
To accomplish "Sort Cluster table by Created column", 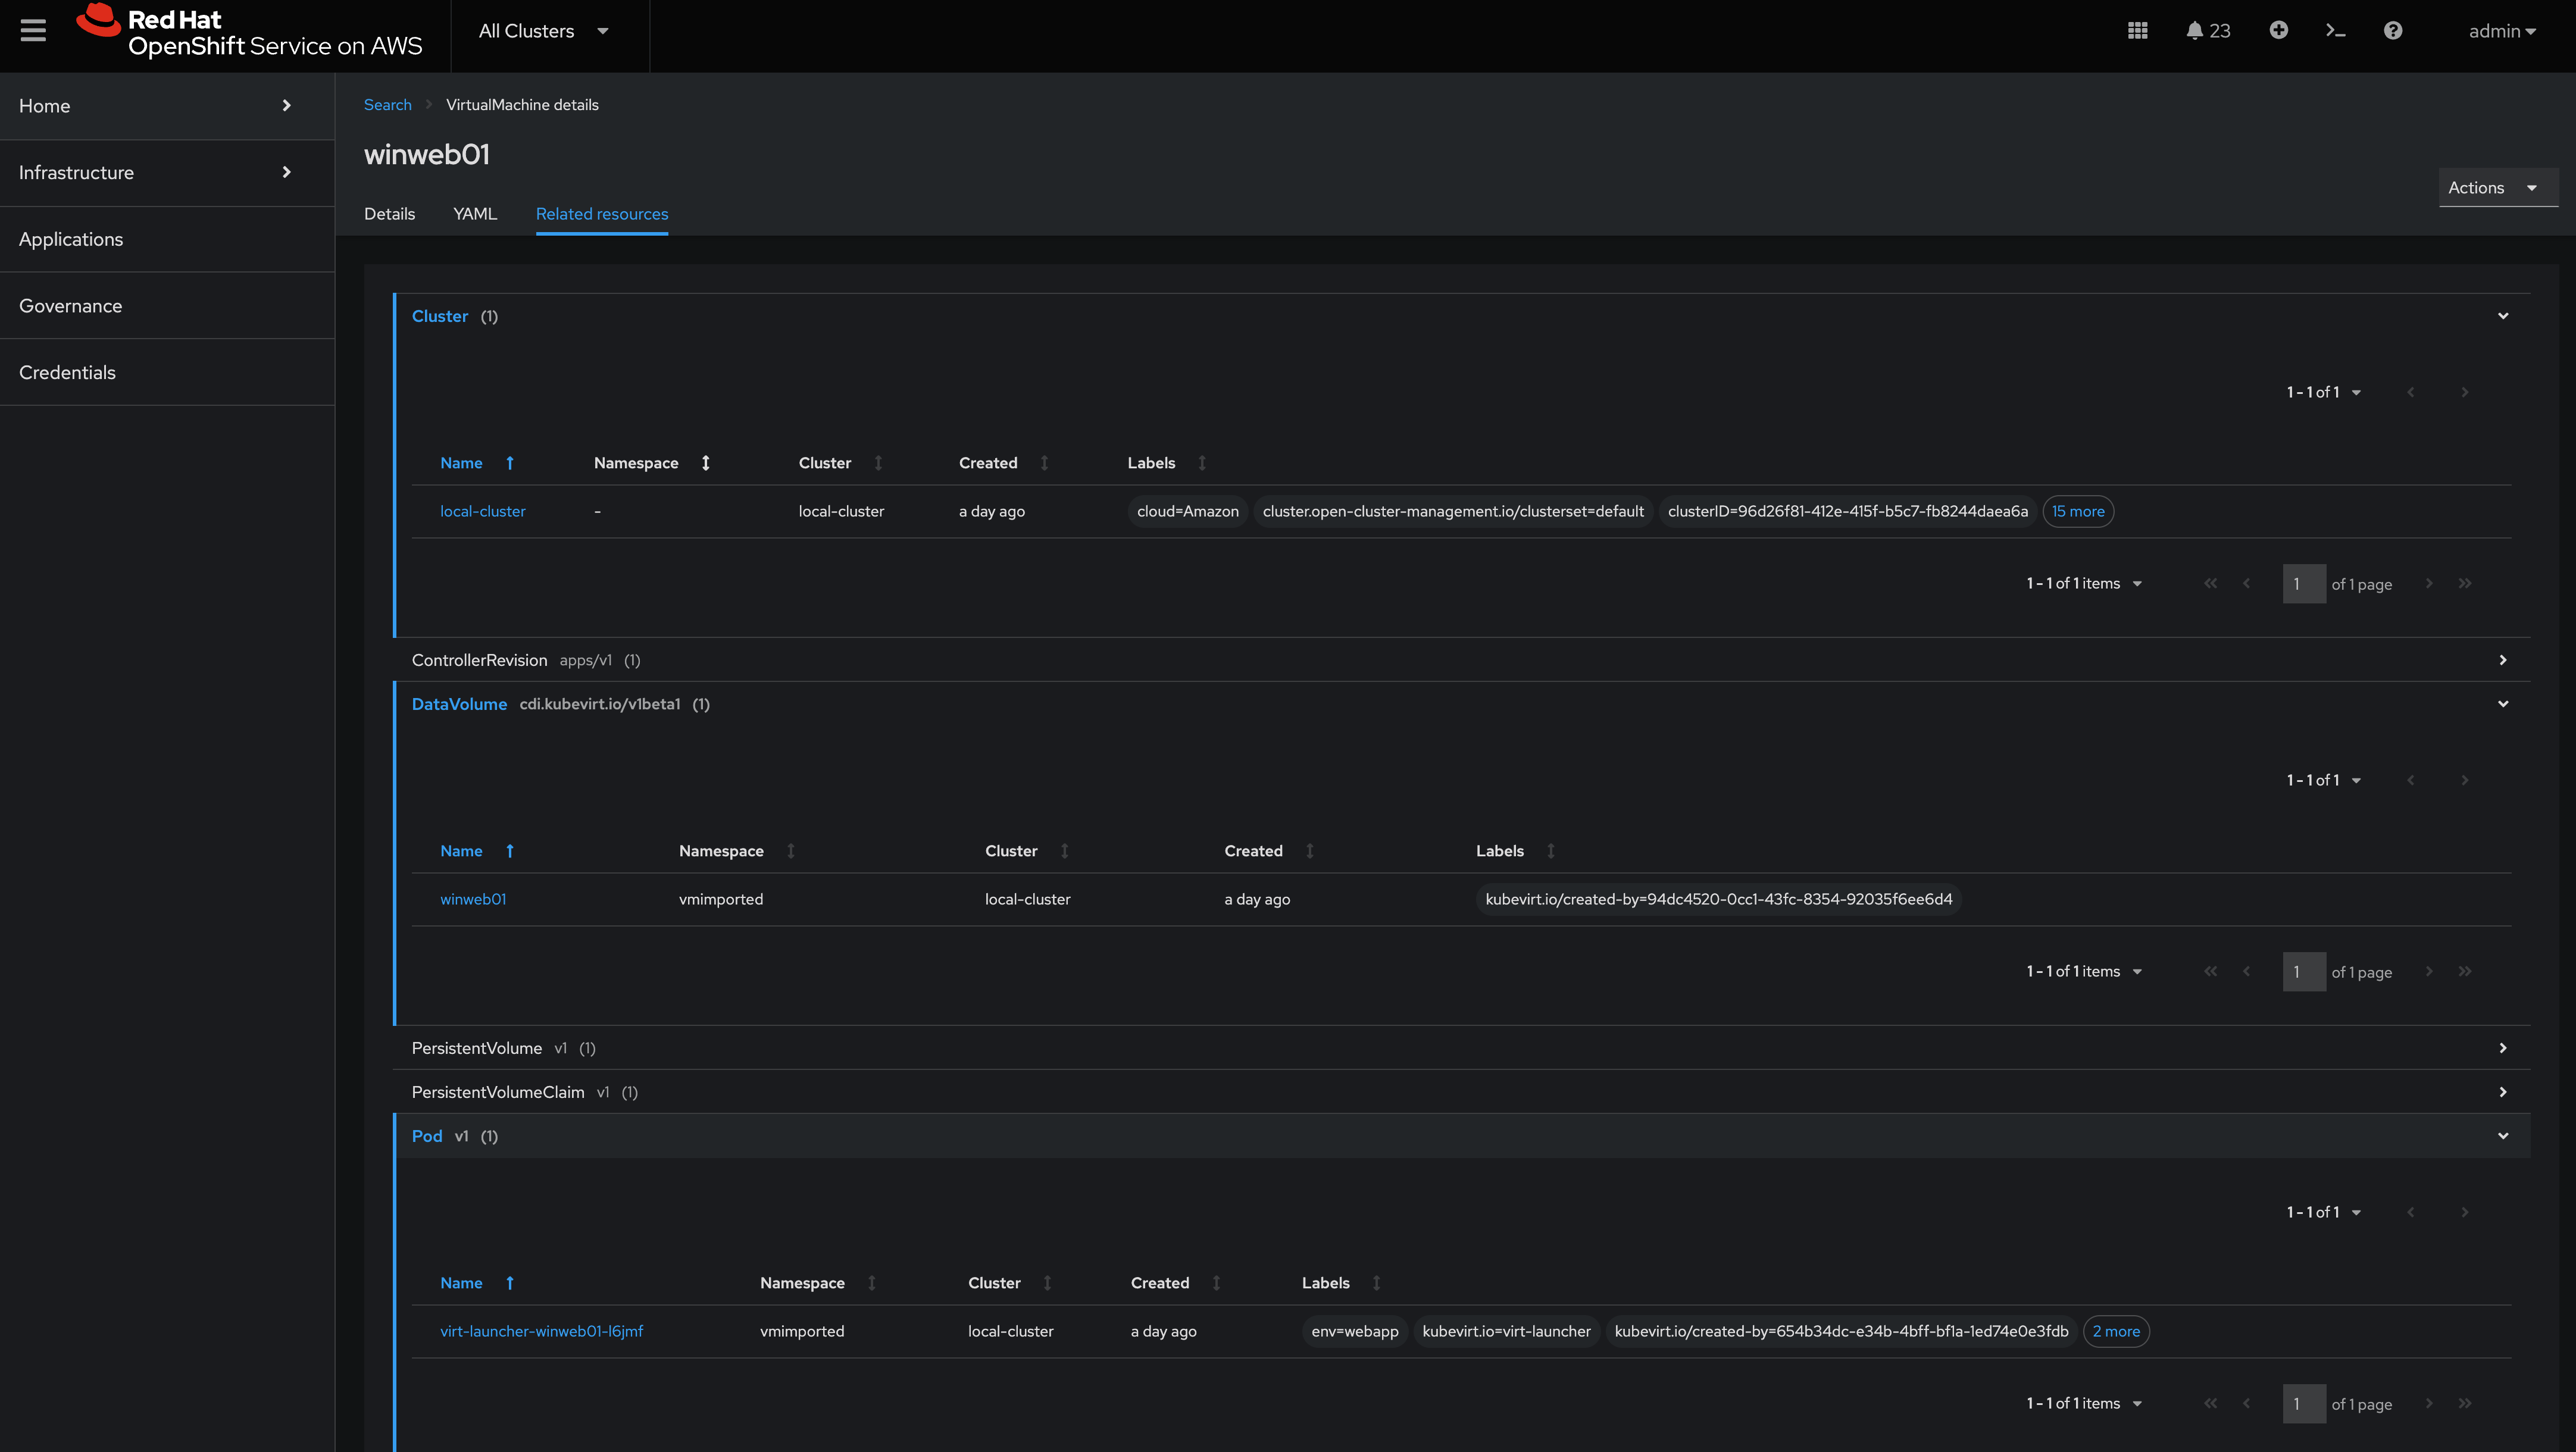I will (x=1044, y=463).
